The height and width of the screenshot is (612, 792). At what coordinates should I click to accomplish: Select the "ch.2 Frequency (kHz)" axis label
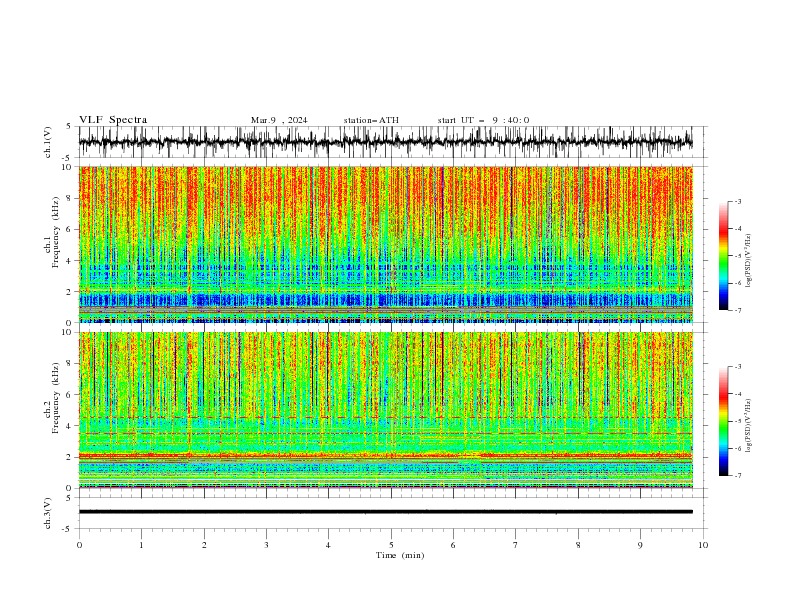click(52, 398)
